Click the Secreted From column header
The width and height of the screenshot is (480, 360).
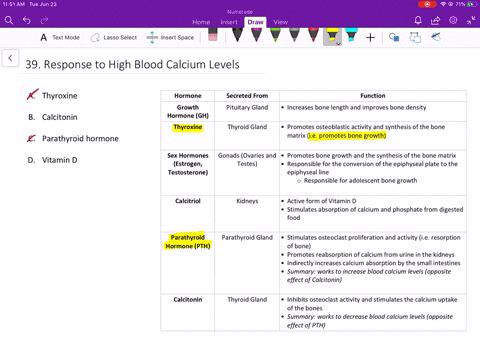[247, 96]
